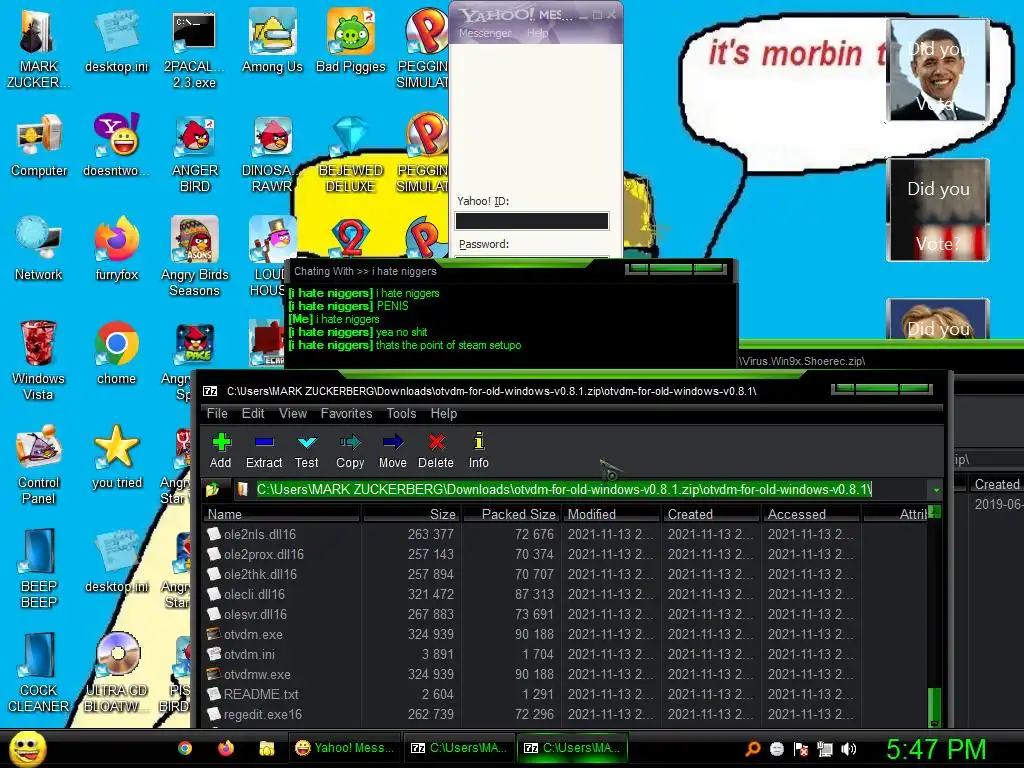
Task: Open the 7-Zip Help menu
Action: (x=443, y=413)
